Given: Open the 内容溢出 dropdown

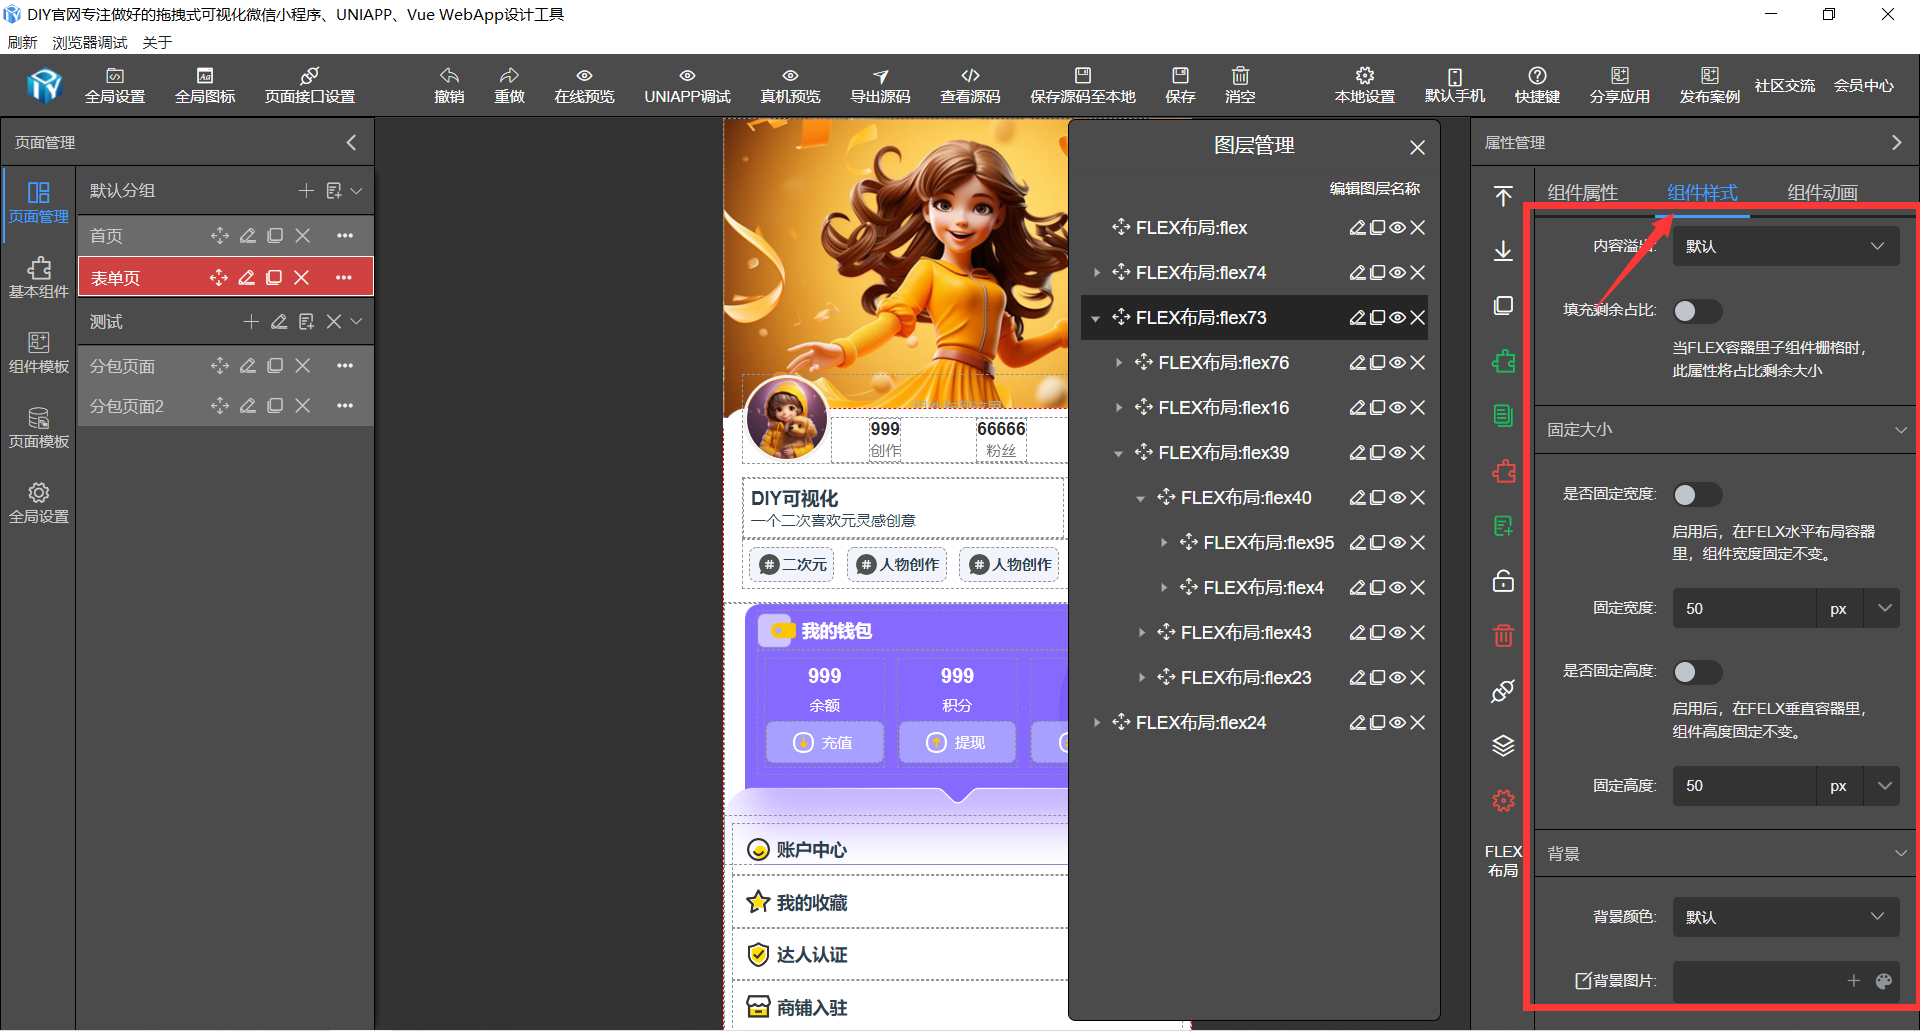Looking at the screenshot, I should [x=1786, y=246].
